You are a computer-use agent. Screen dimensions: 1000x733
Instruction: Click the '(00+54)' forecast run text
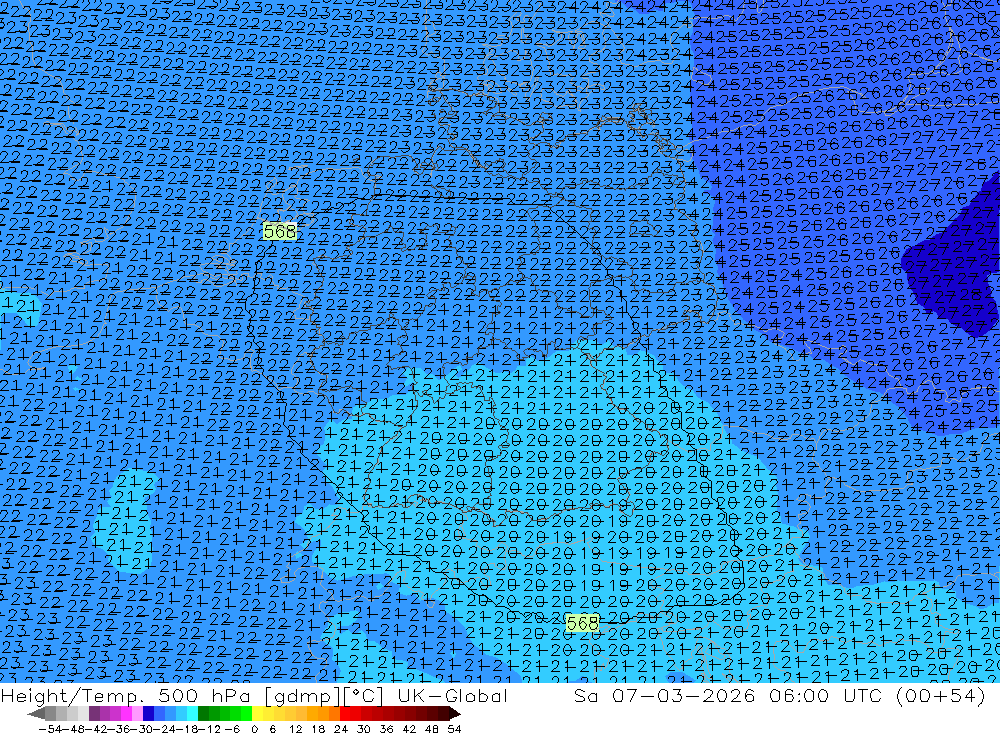940,696
